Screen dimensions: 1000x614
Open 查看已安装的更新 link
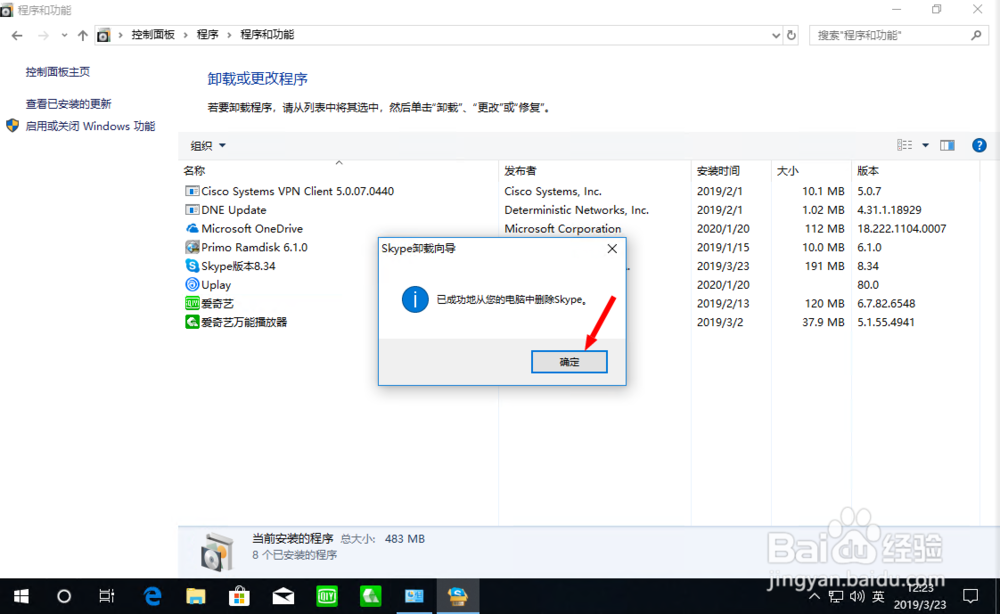click(68, 103)
